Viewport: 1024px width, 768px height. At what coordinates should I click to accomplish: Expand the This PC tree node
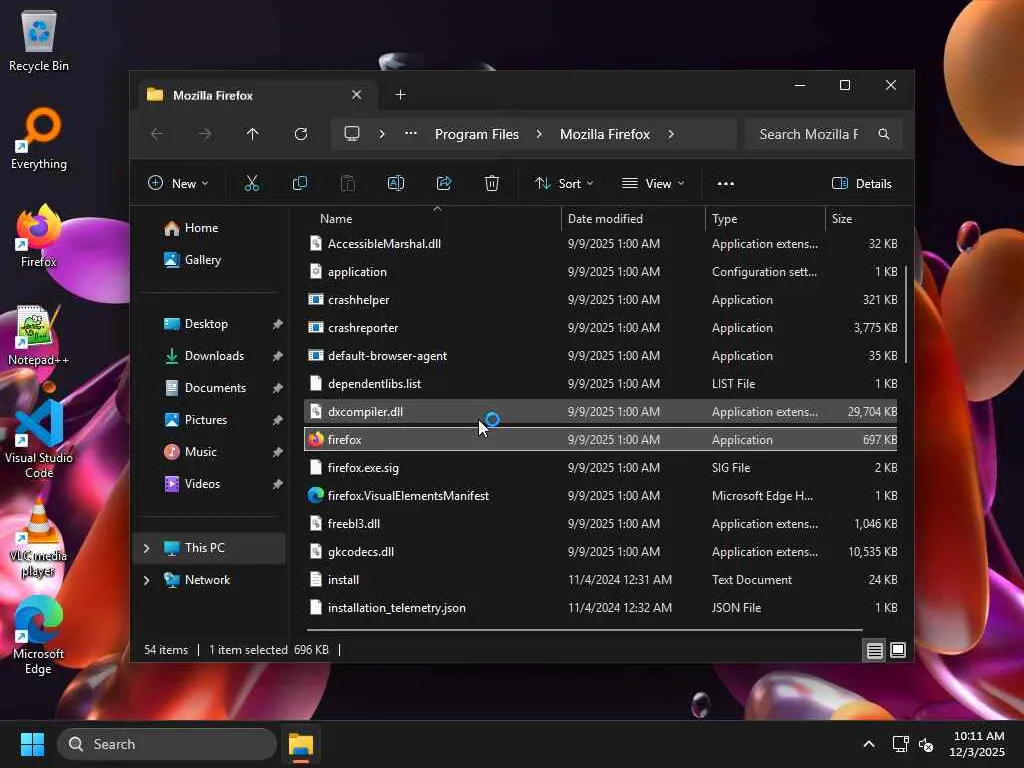(146, 549)
